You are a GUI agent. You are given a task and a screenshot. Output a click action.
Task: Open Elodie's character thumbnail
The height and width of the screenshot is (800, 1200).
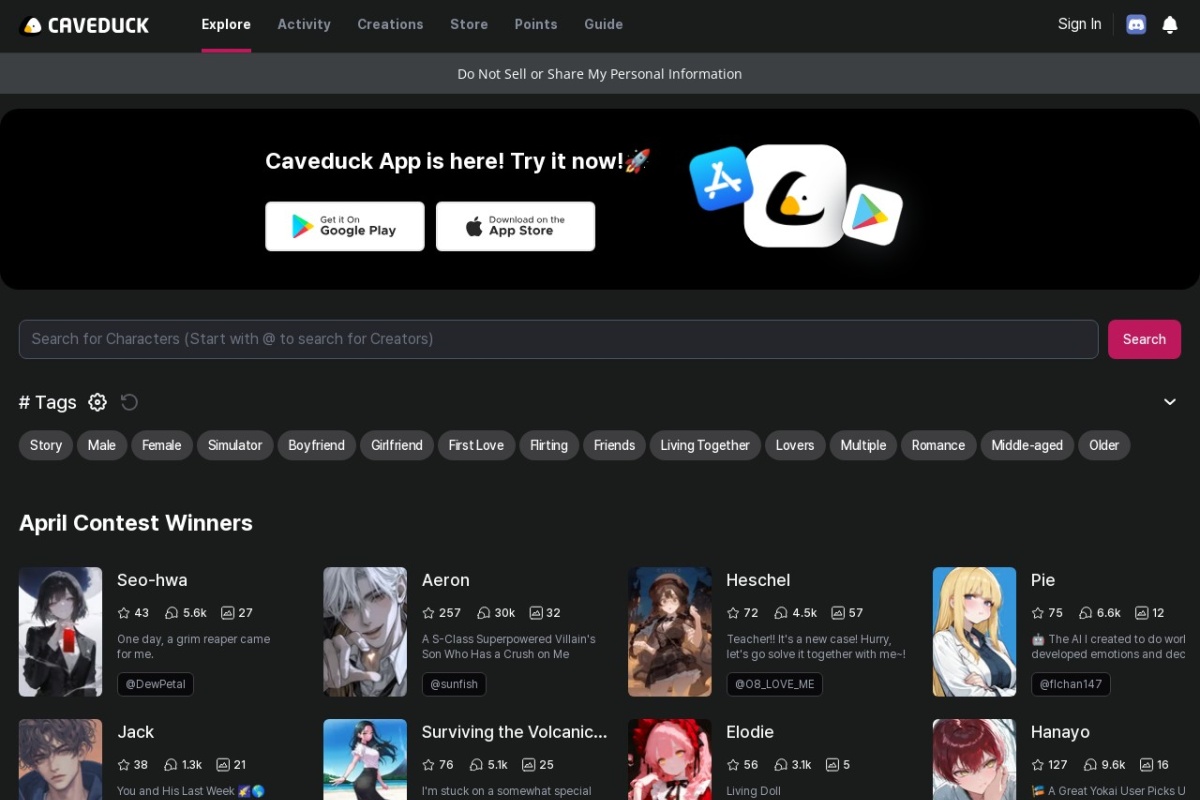(669, 760)
